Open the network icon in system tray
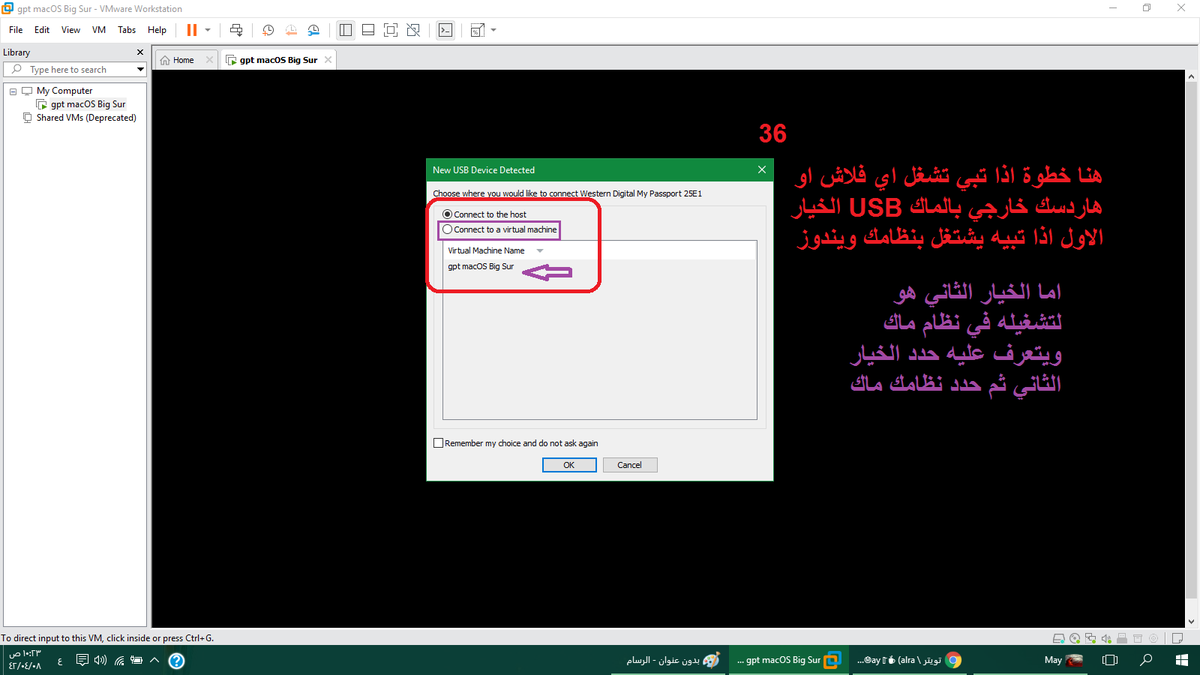The height and width of the screenshot is (675, 1200). point(119,660)
